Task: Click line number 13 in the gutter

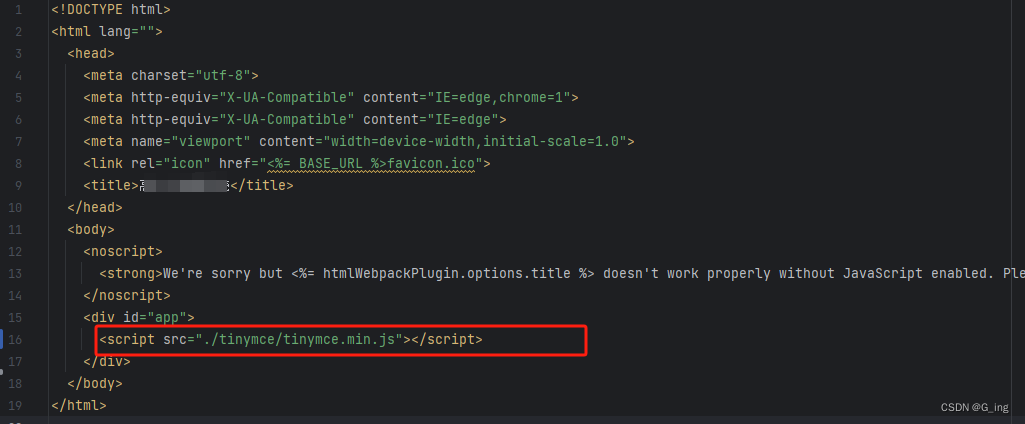Action: point(15,274)
